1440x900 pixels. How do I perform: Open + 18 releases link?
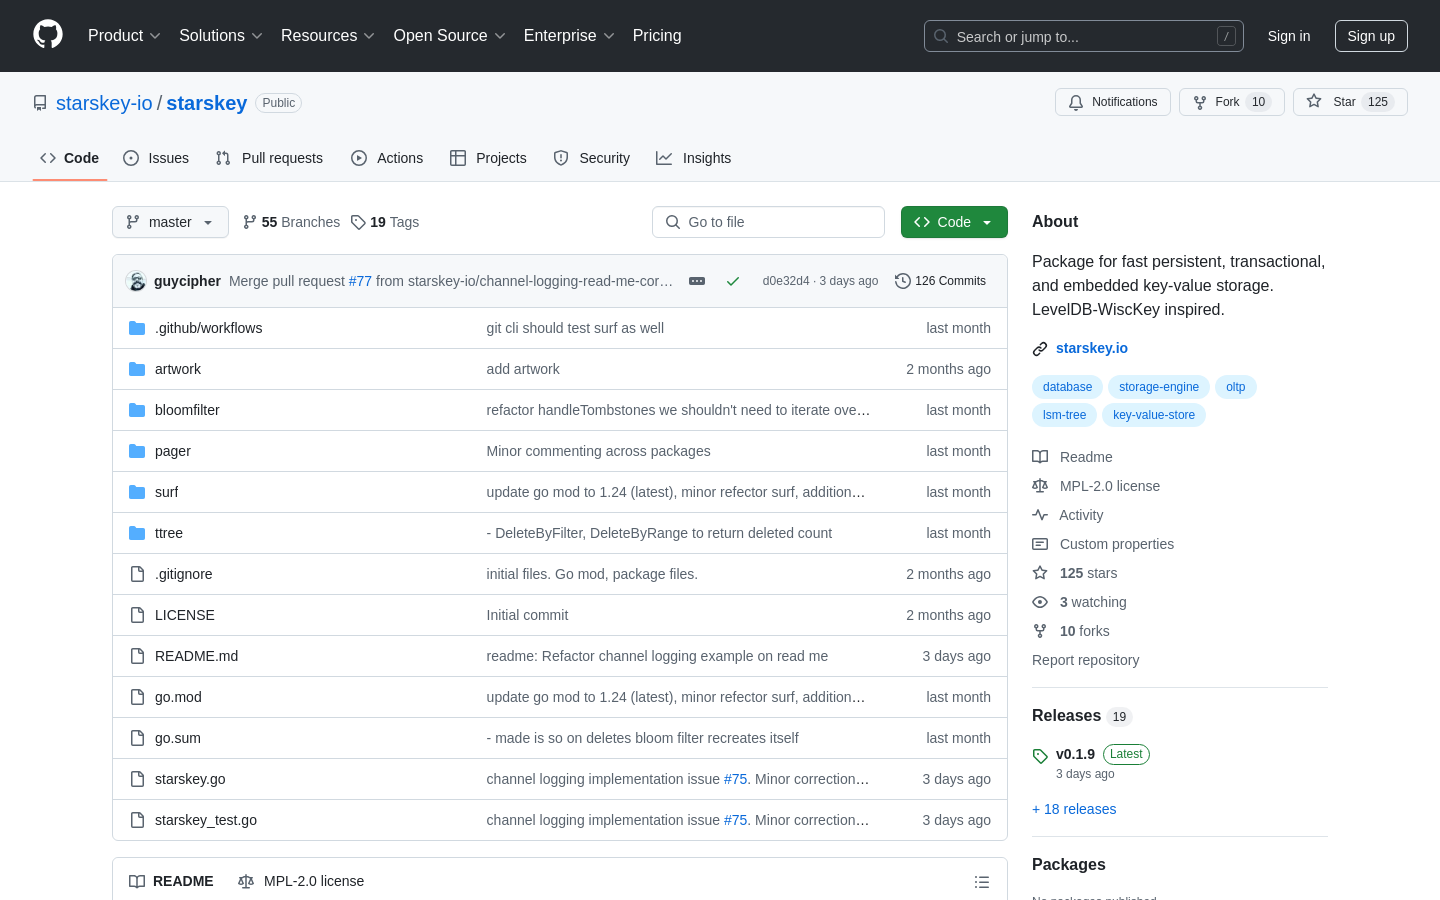click(1074, 809)
